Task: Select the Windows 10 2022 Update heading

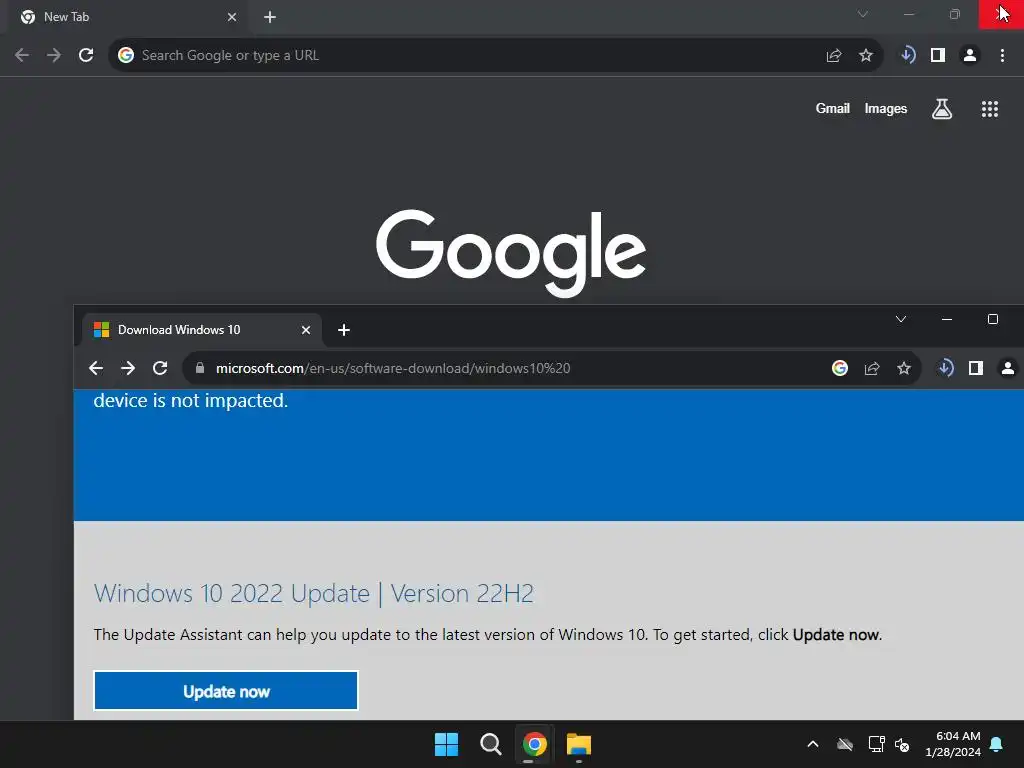Action: coord(313,594)
